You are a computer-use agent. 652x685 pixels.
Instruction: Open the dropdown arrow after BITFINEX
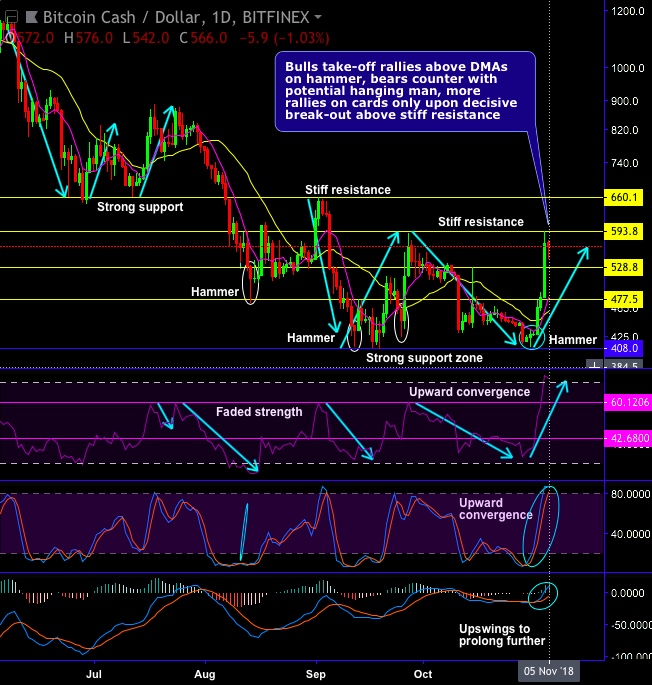(x=318, y=17)
